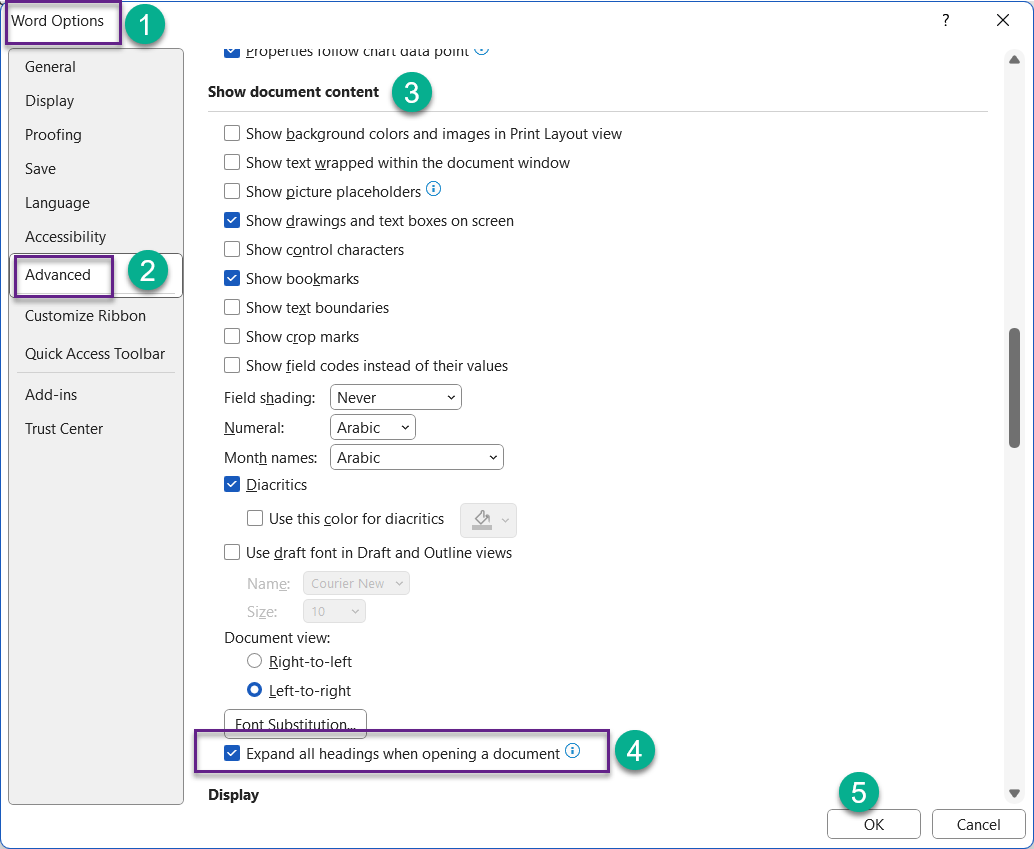
Task: Select the Right-to-left document view
Action: point(254,661)
